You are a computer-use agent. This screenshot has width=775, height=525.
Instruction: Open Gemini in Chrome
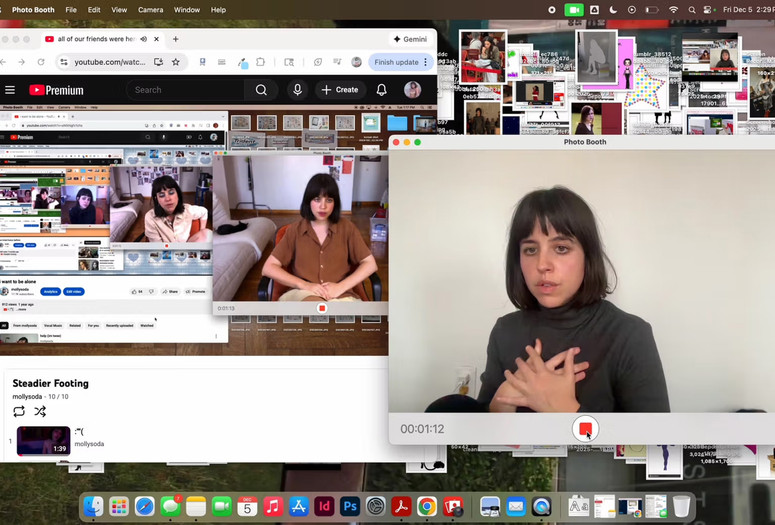coord(410,39)
